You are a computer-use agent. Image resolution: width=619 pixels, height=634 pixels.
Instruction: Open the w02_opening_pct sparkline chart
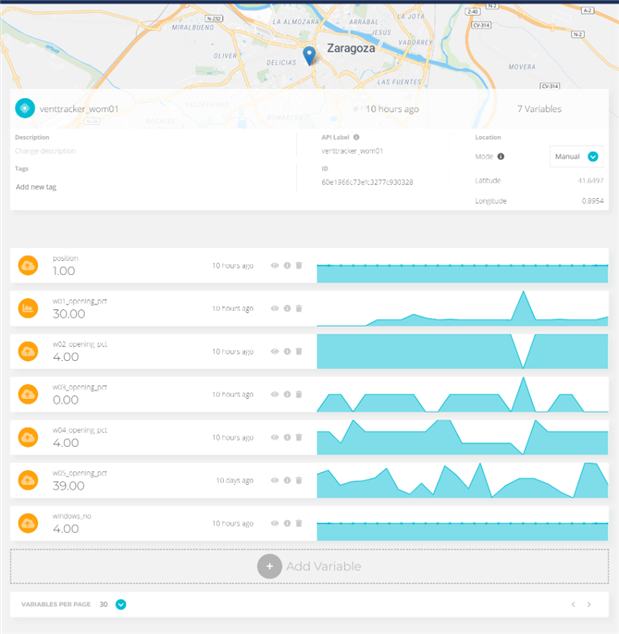pos(463,351)
